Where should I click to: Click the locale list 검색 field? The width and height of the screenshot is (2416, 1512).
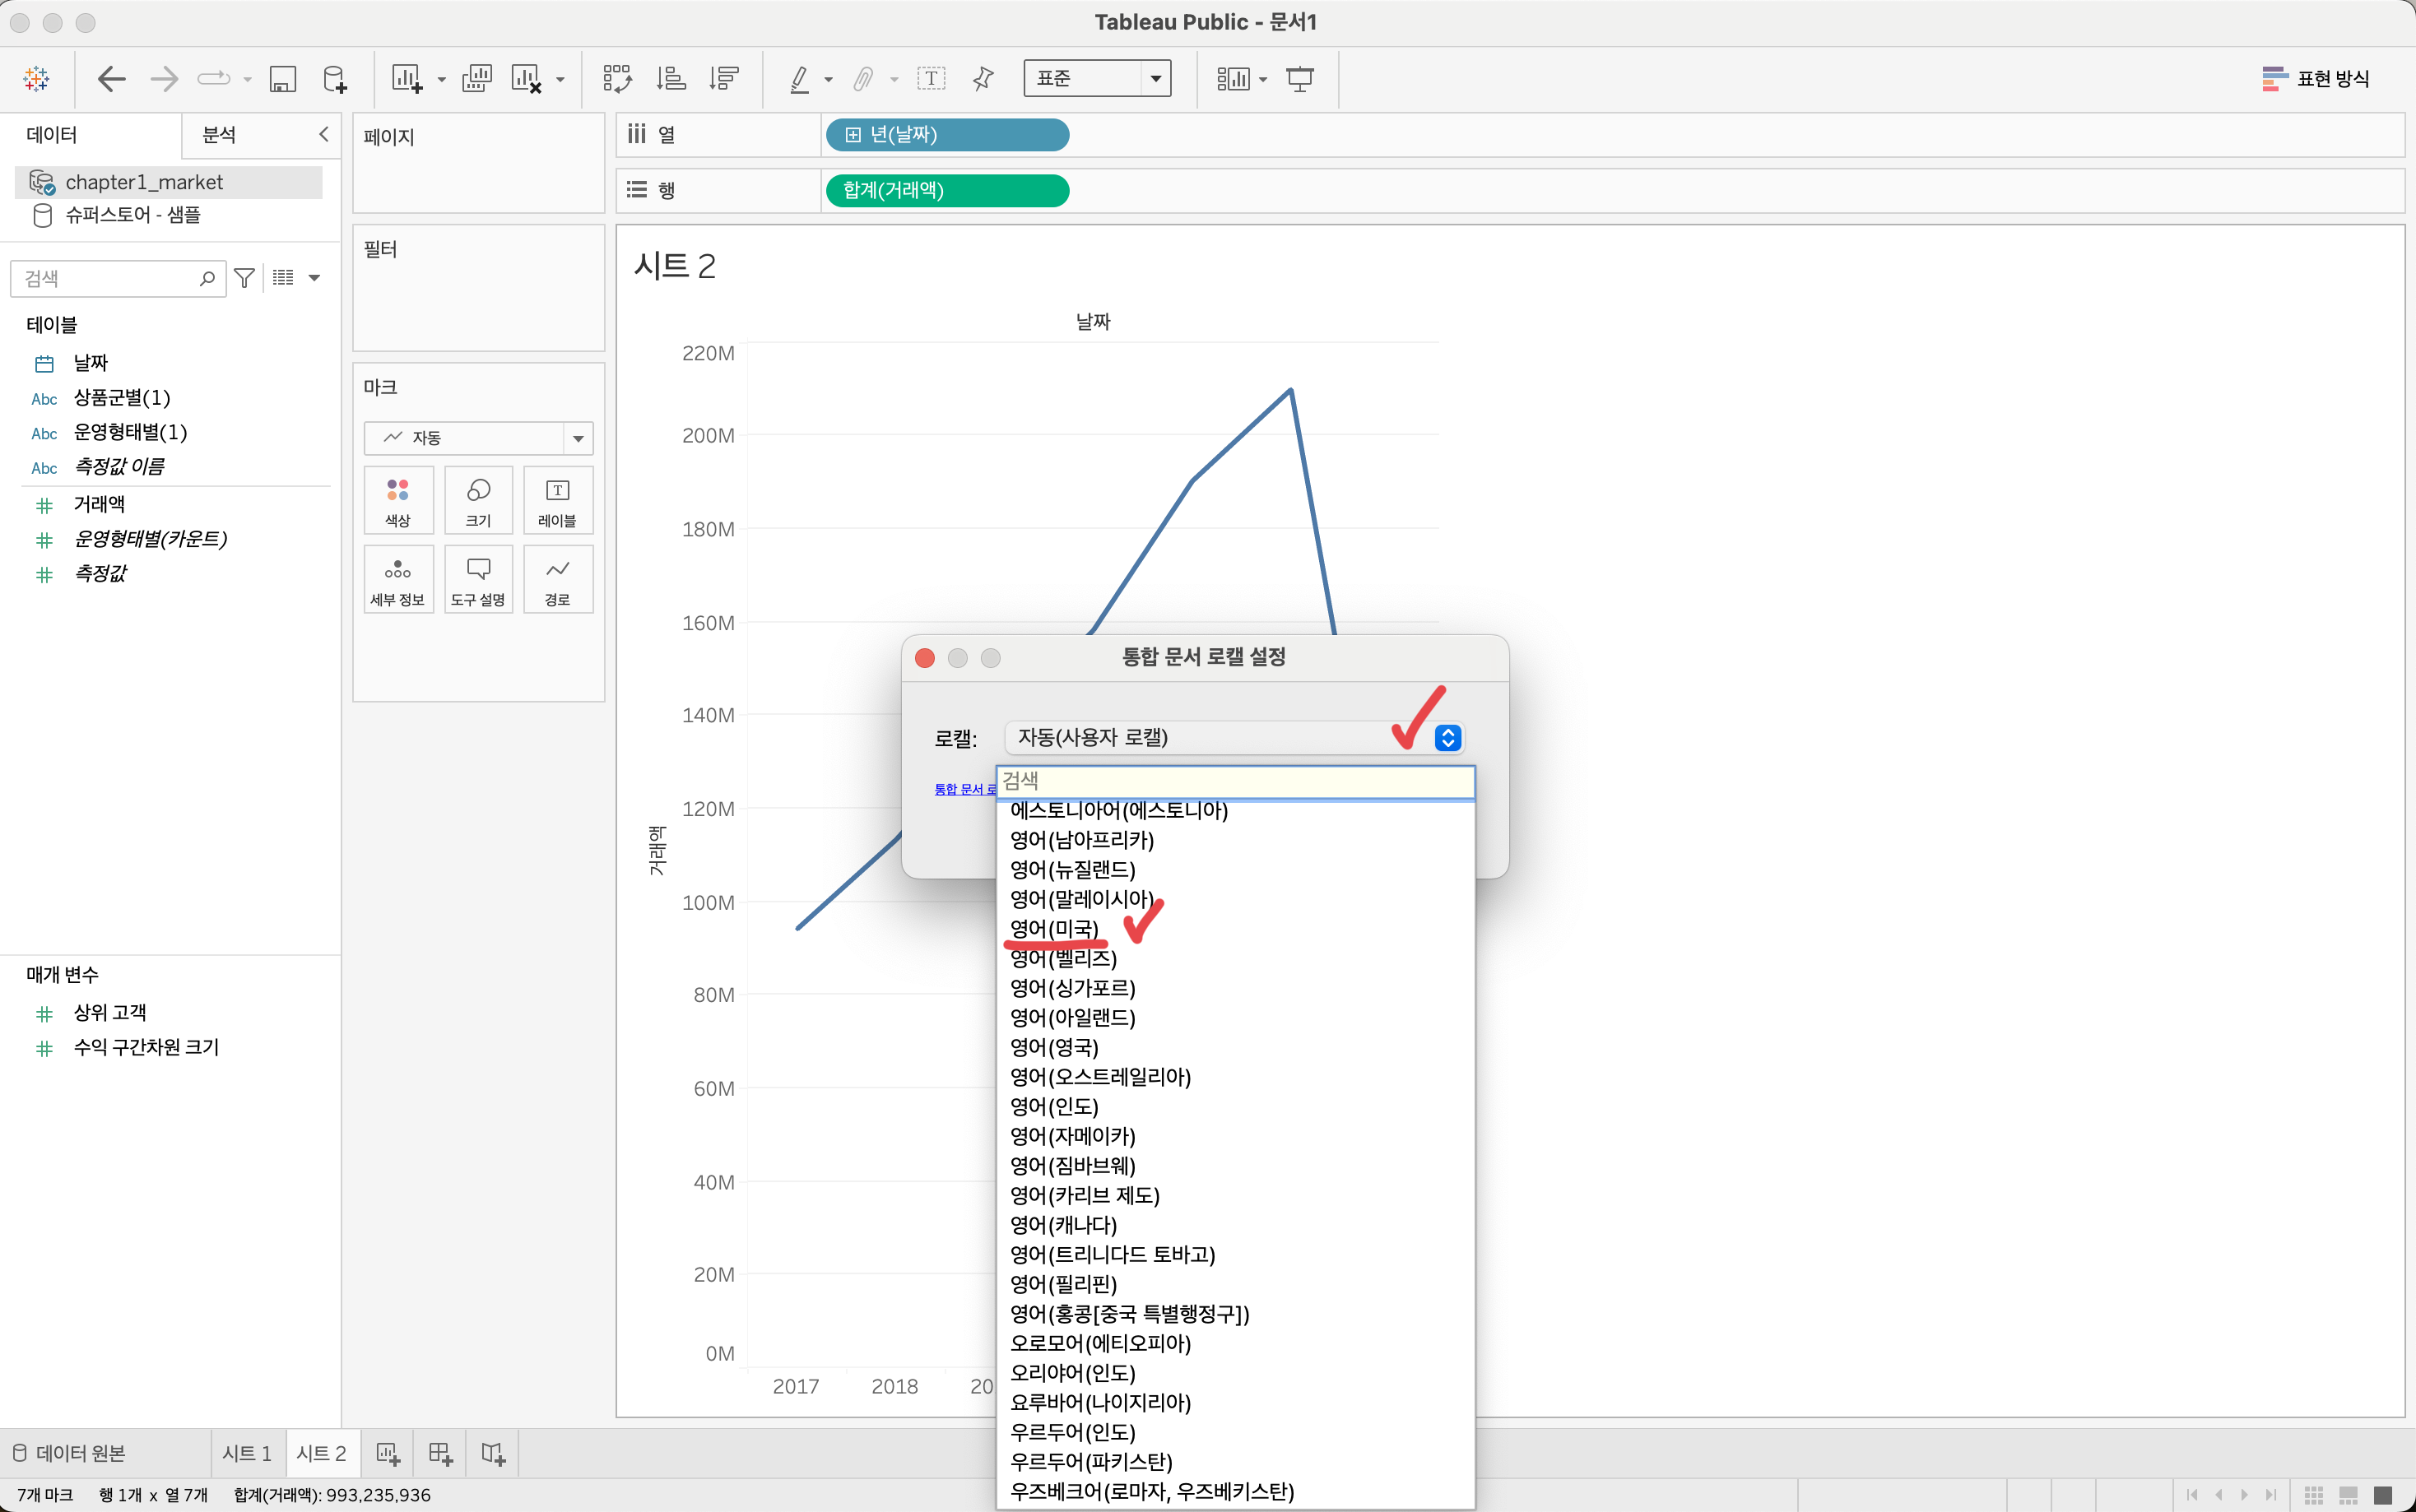click(1234, 781)
